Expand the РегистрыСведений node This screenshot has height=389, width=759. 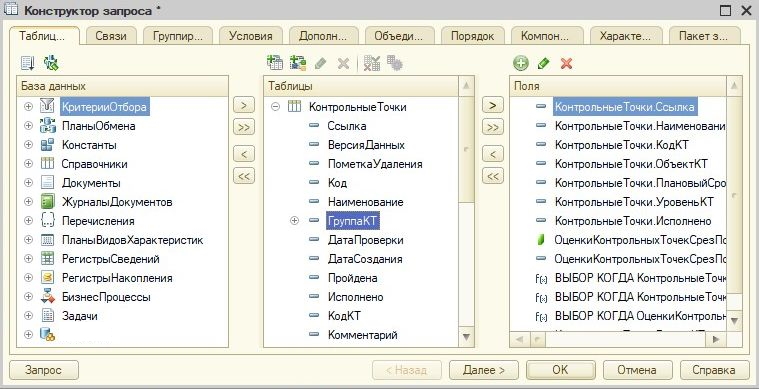[29, 258]
